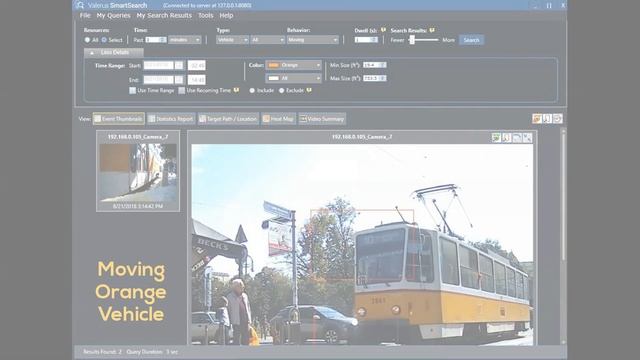Click middle icon in results toolbar at right
The height and width of the screenshot is (360, 640).
point(547,118)
